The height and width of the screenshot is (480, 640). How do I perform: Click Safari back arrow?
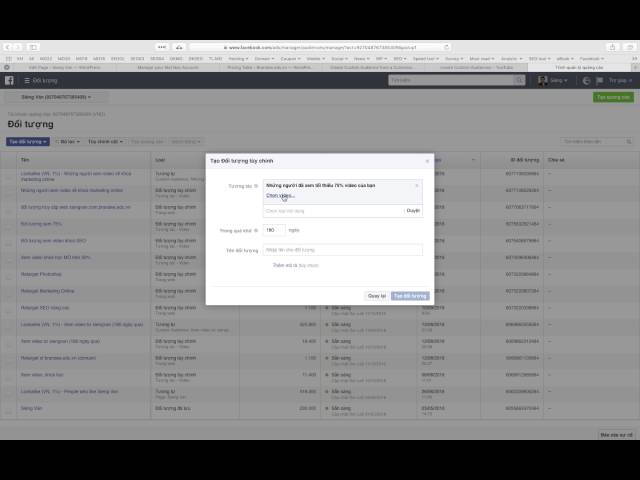coord(7,47)
